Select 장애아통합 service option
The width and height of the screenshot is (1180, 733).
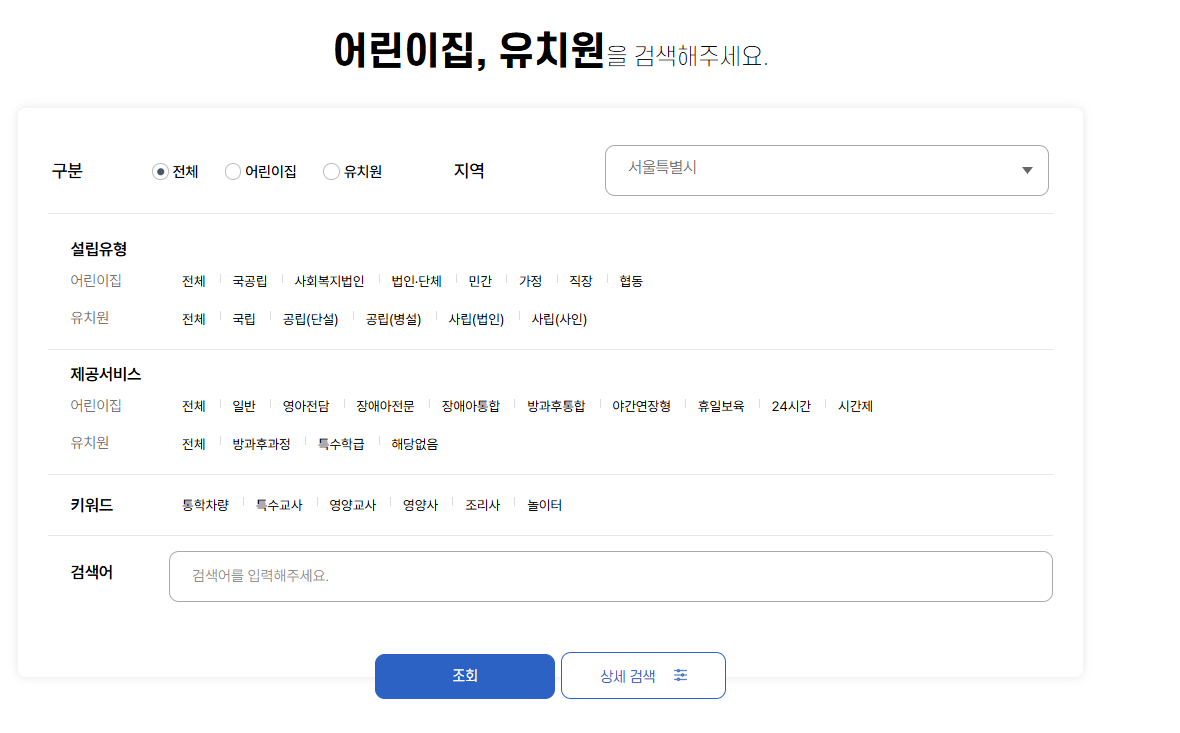coord(470,406)
